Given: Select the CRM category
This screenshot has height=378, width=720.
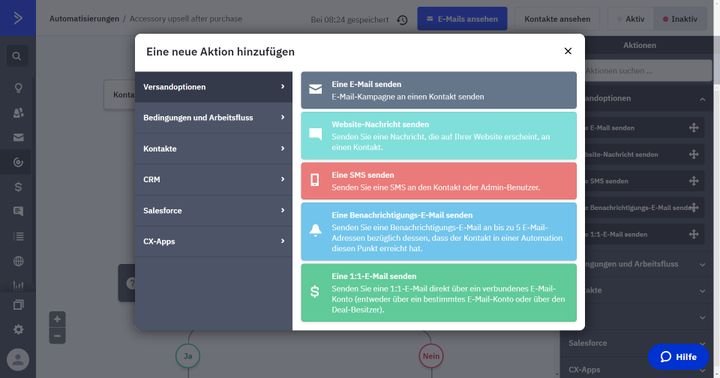Looking at the screenshot, I should click(x=214, y=180).
